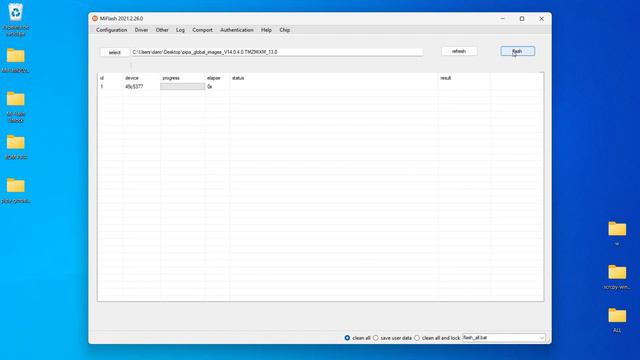Click the ROM path input field
Image resolution: width=640 pixels, height=360 pixels.
point(277,52)
